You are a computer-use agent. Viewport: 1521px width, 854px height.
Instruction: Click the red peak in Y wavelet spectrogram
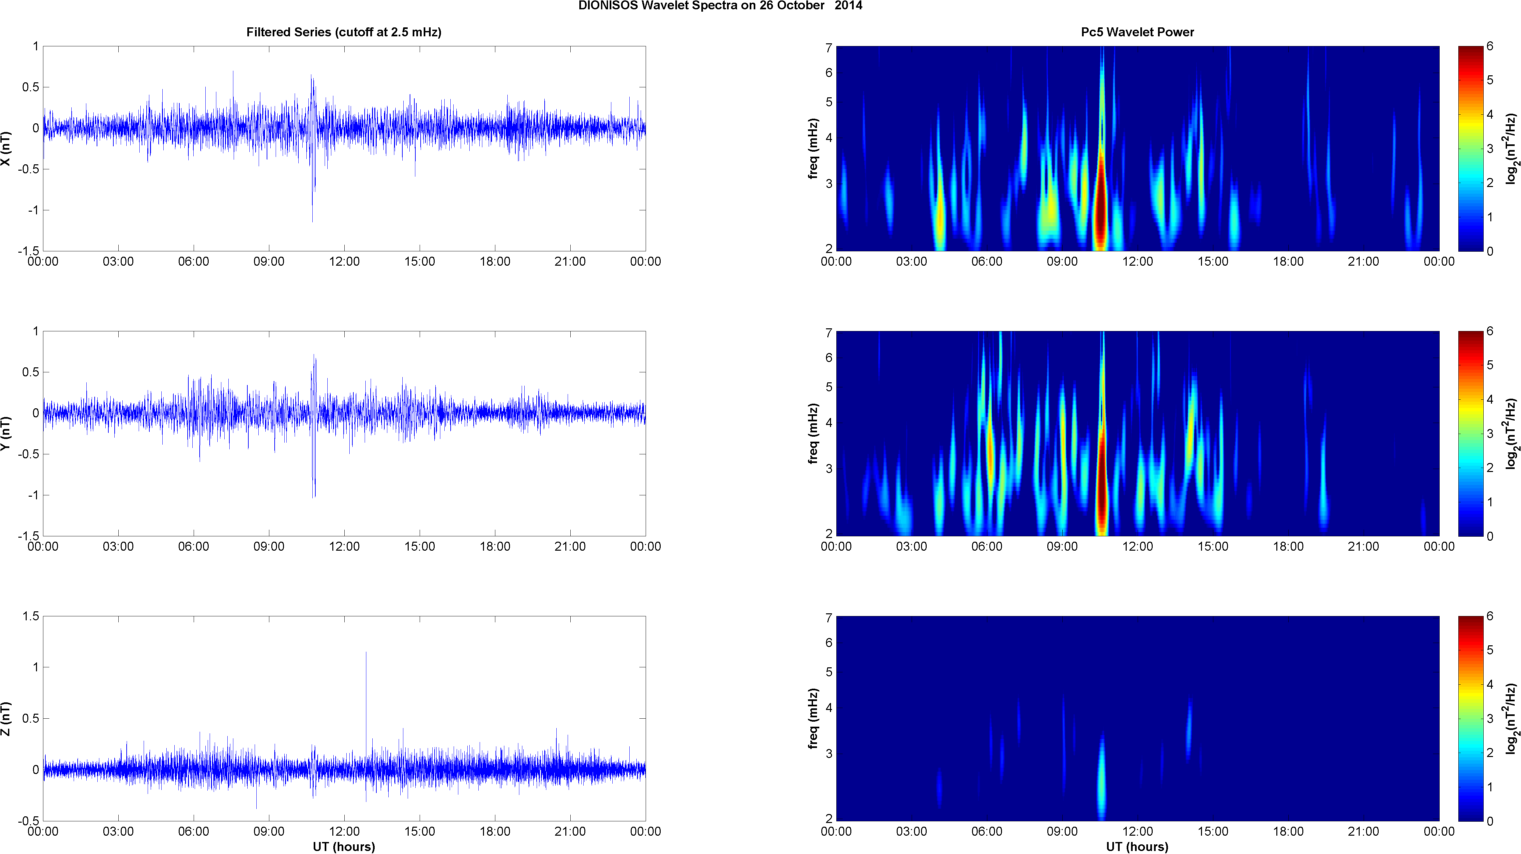[1102, 480]
